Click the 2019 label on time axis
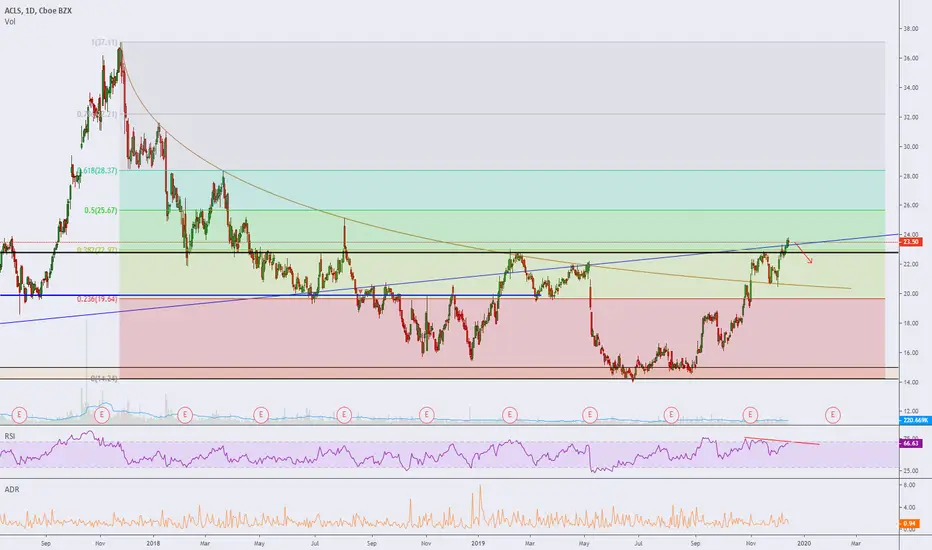This screenshot has height=550, width=932. [x=478, y=543]
